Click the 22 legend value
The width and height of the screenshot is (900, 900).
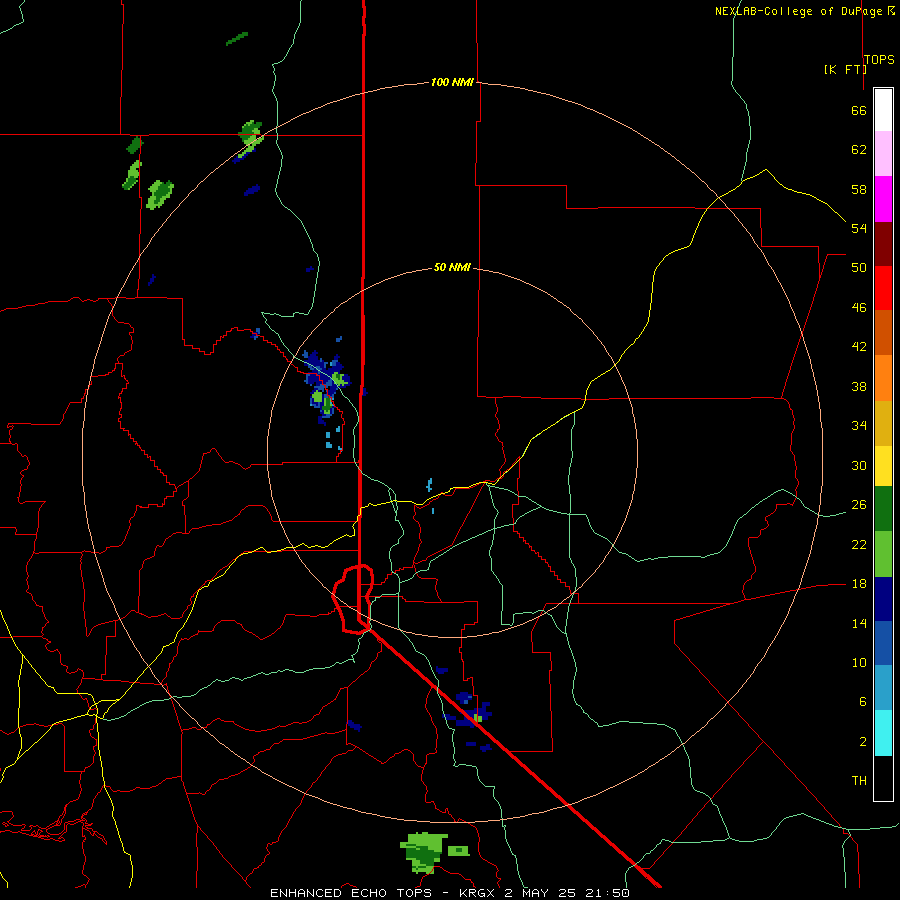point(859,544)
